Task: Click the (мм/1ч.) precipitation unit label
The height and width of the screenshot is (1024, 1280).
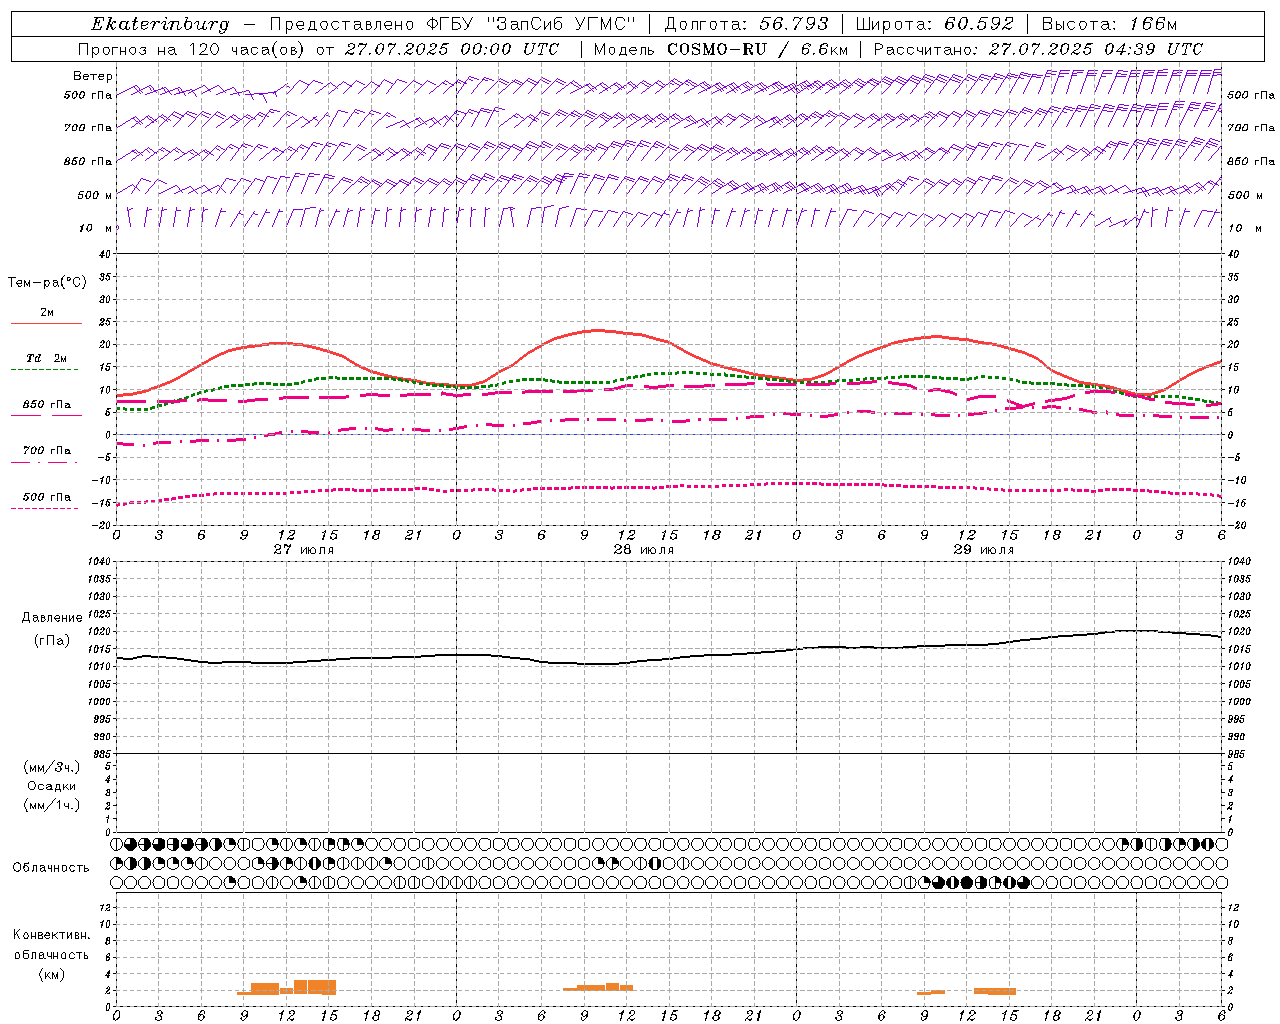Action: point(52,805)
